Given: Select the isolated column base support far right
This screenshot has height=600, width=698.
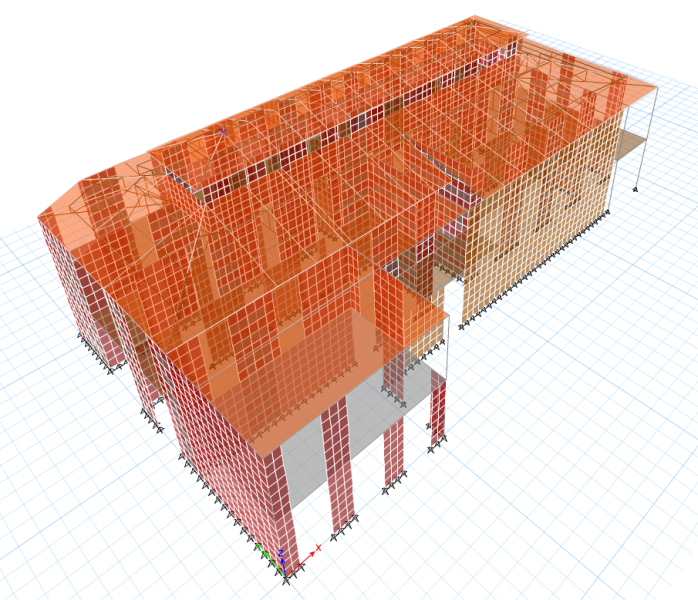Looking at the screenshot, I should (x=635, y=190).
